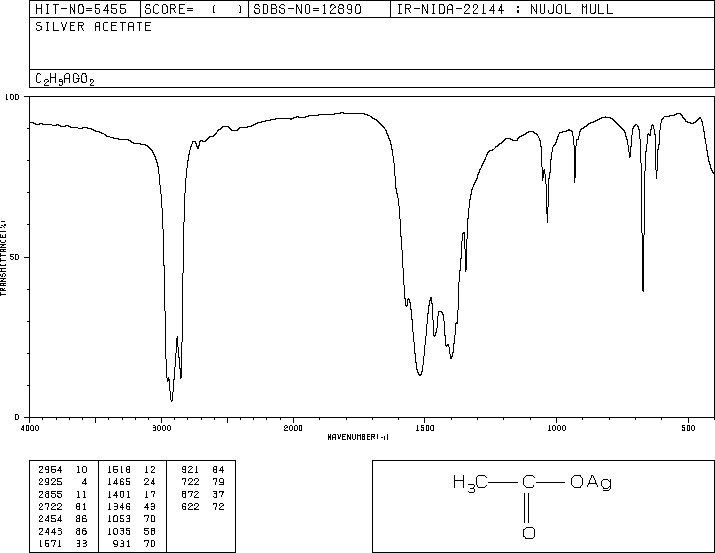Click the SDBS-NO=12890 header cell

319,9
